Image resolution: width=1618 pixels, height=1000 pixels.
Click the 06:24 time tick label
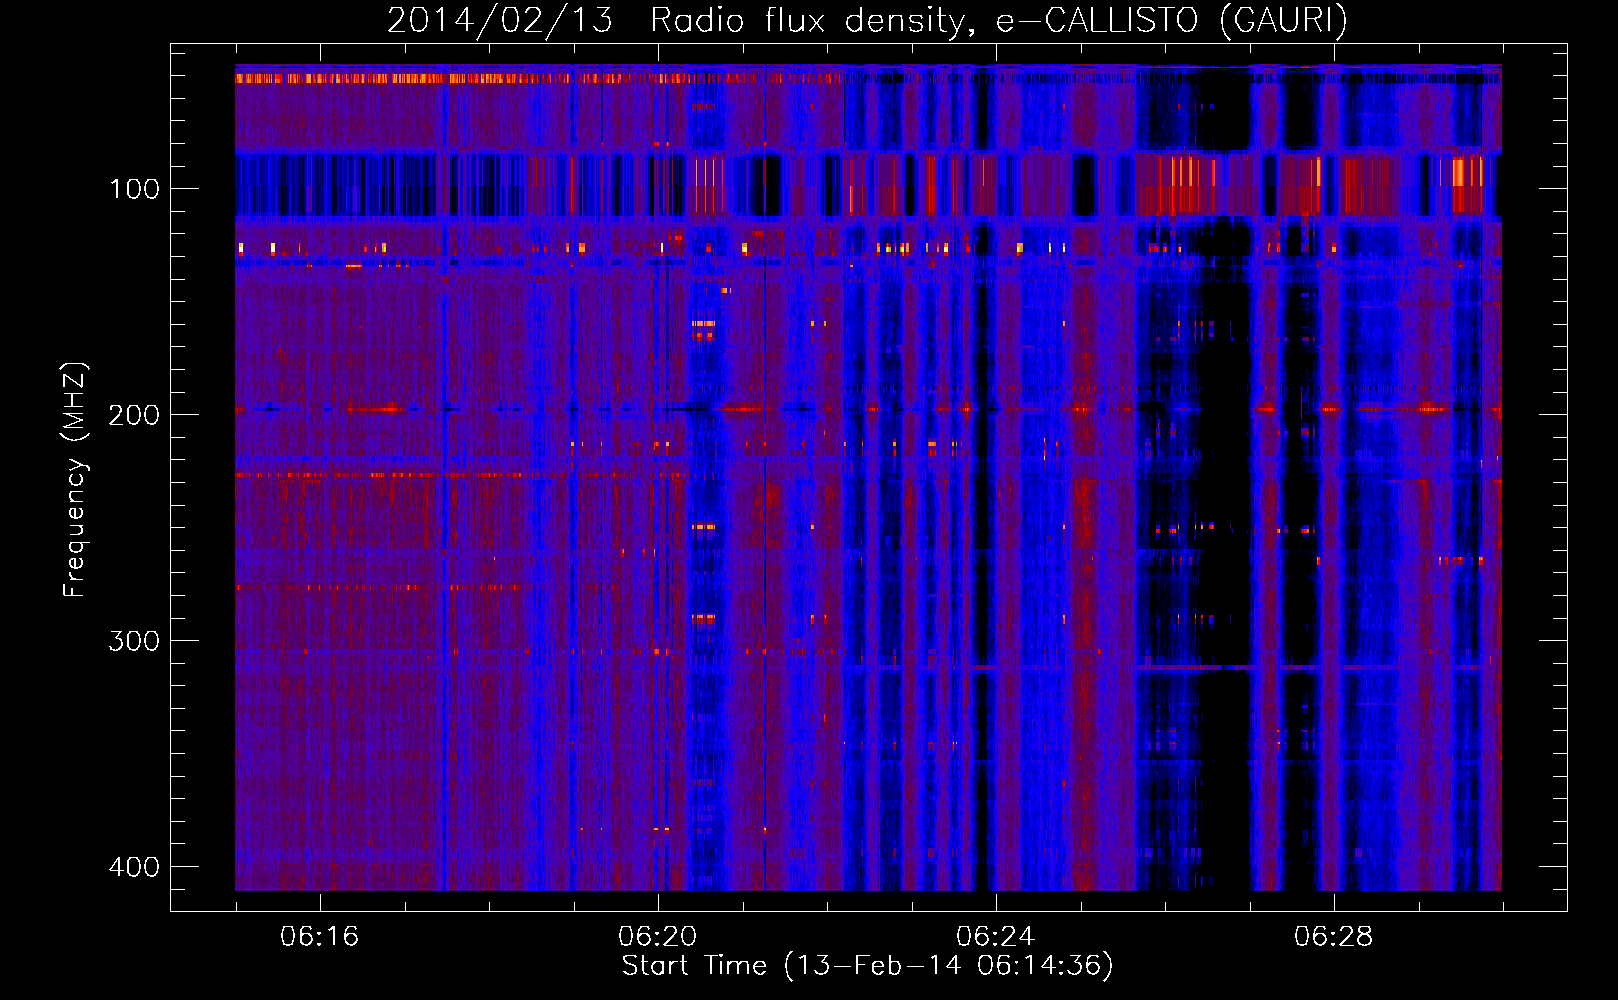[995, 937]
